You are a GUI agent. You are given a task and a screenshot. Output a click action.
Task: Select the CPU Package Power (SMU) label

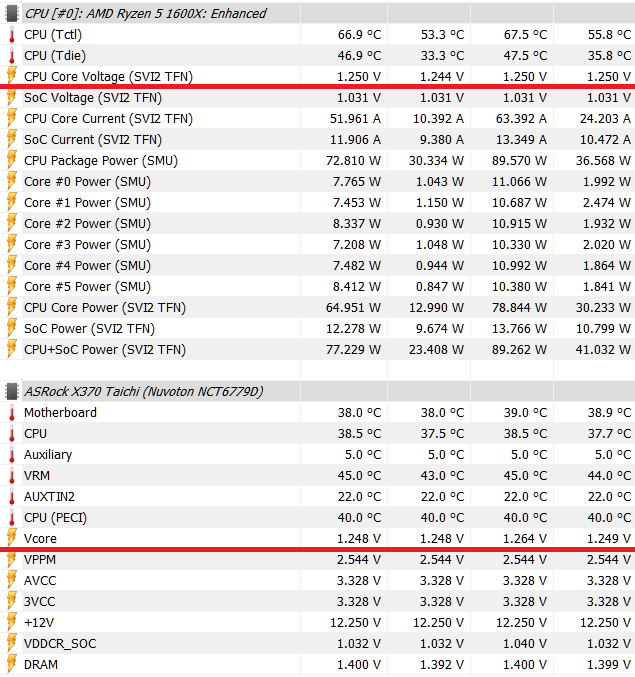pos(101,161)
